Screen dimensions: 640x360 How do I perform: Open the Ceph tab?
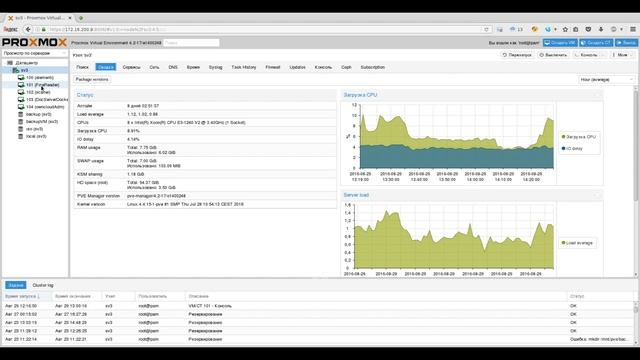(x=346, y=67)
